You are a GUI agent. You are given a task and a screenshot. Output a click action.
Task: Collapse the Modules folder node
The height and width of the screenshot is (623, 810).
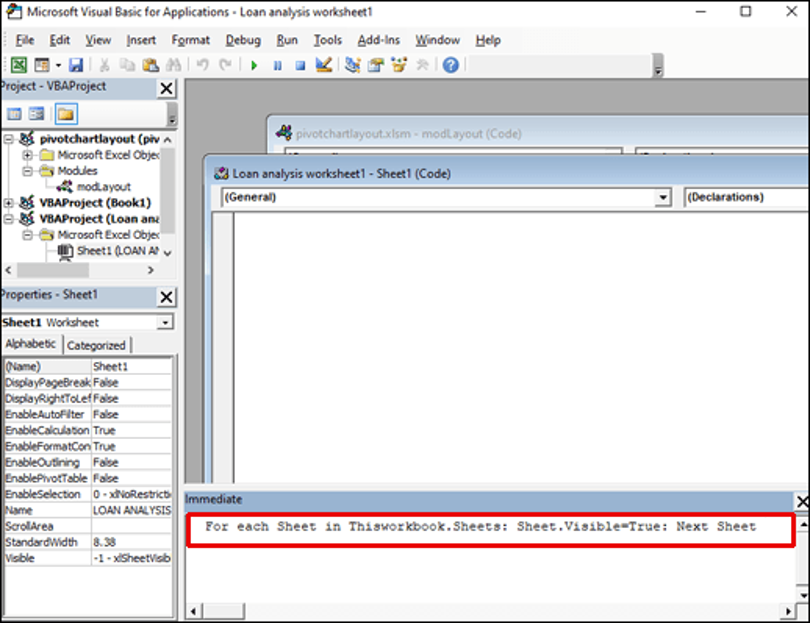click(27, 171)
